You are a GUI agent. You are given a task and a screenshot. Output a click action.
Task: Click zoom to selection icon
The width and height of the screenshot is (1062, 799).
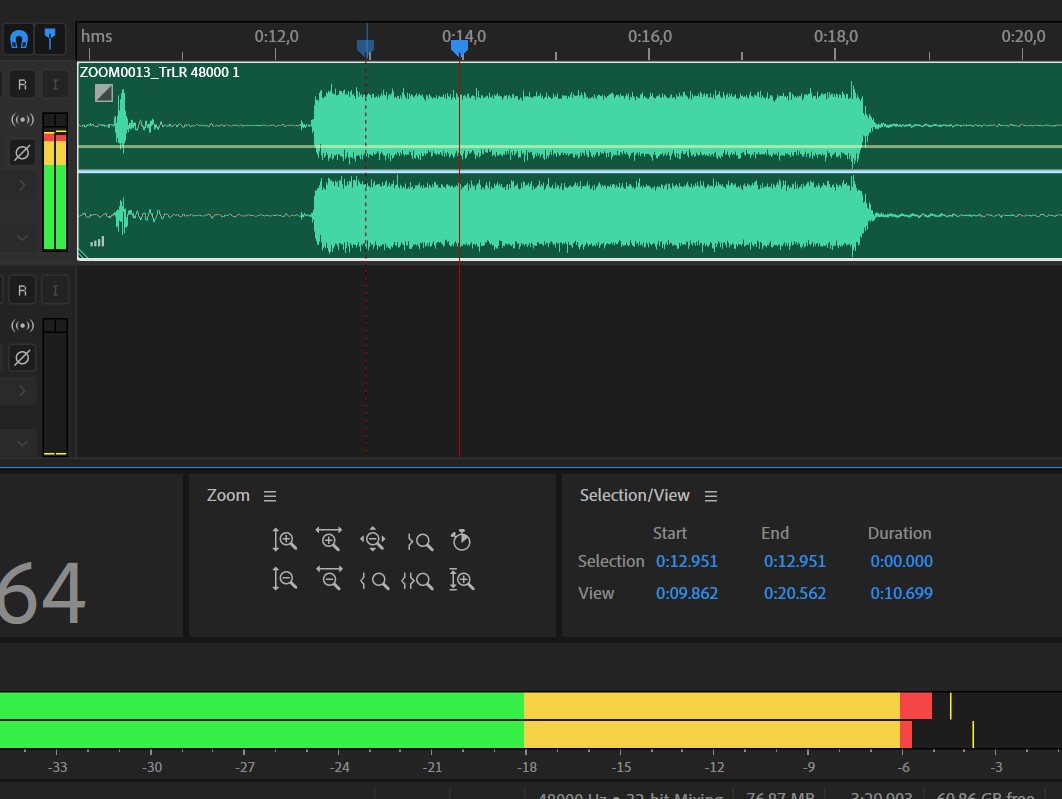point(417,580)
